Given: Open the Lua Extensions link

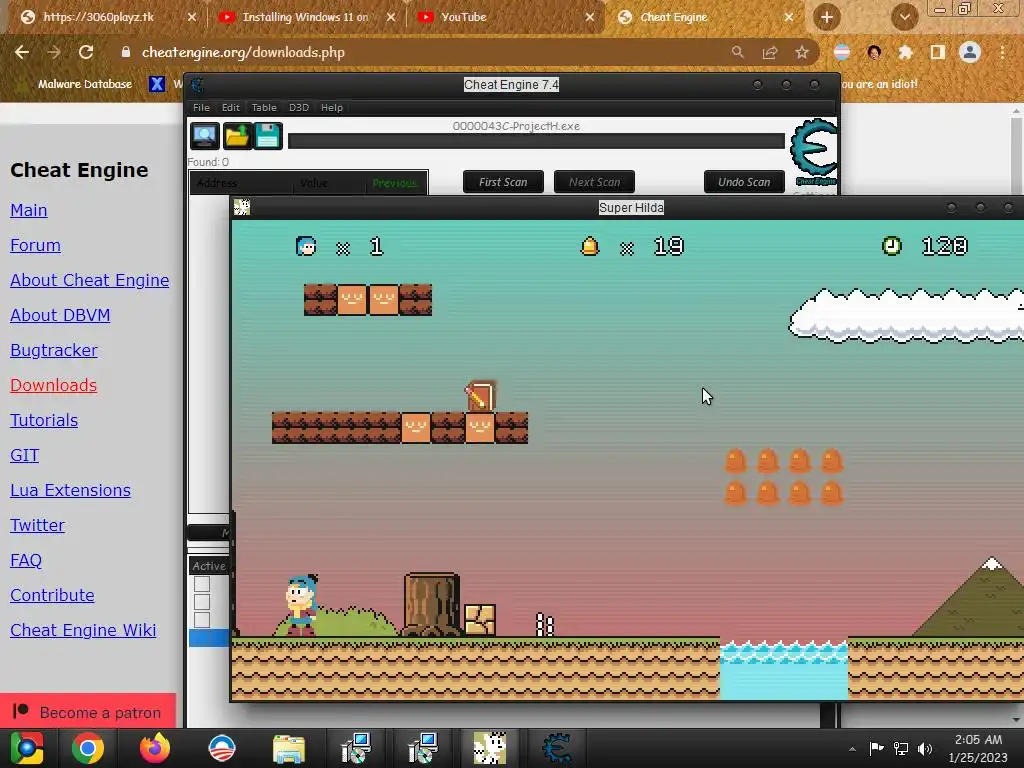Looking at the screenshot, I should point(71,490).
